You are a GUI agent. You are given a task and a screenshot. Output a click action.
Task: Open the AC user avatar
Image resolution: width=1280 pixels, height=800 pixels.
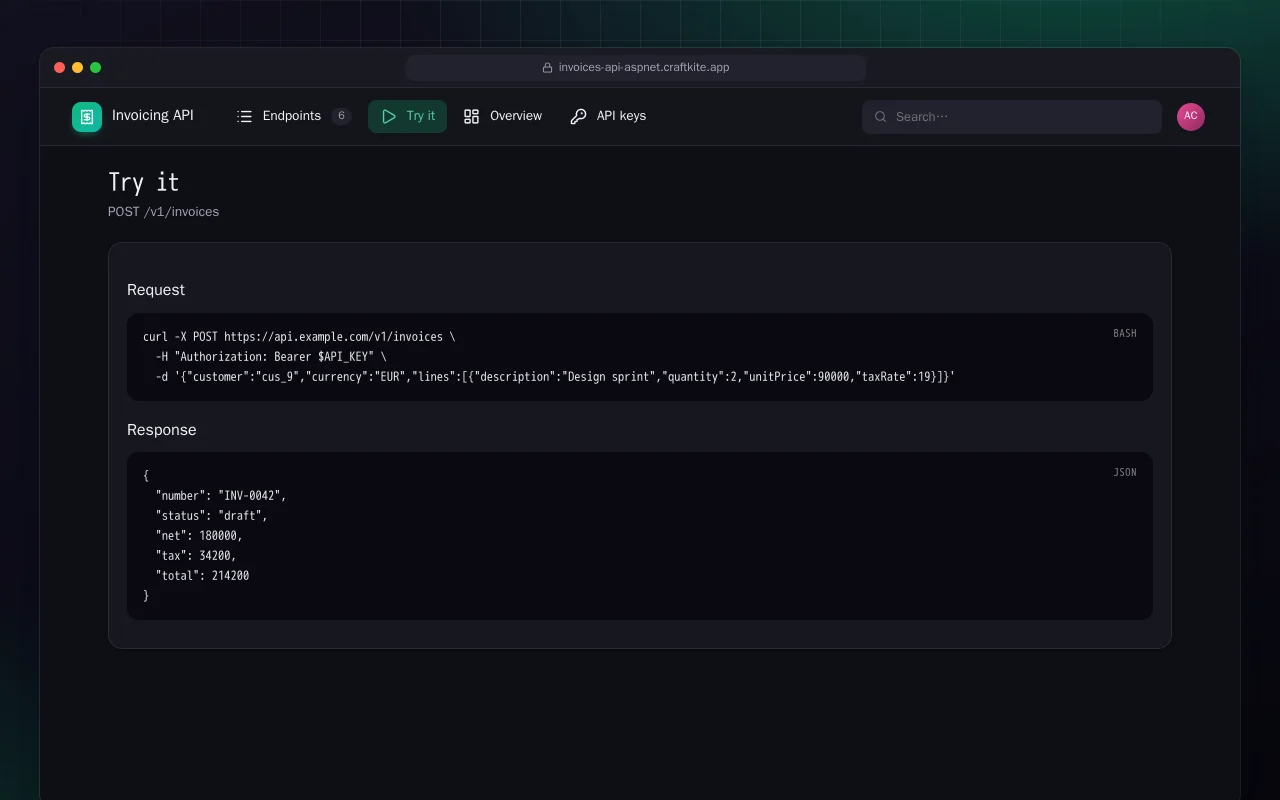point(1191,117)
